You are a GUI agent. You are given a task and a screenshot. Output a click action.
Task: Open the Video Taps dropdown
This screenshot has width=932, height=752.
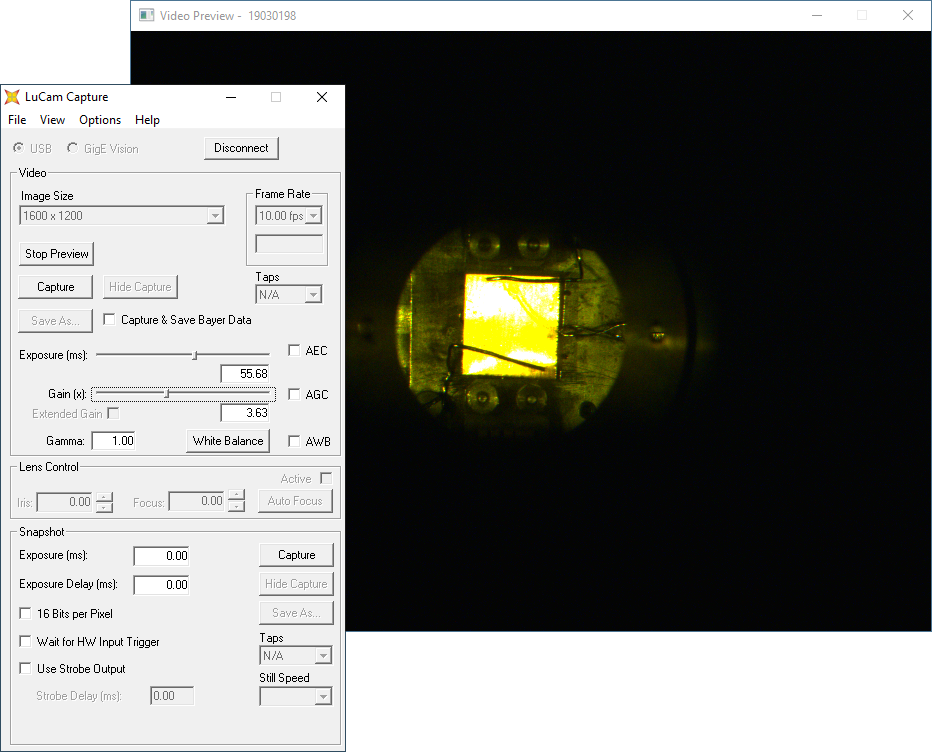(313, 295)
